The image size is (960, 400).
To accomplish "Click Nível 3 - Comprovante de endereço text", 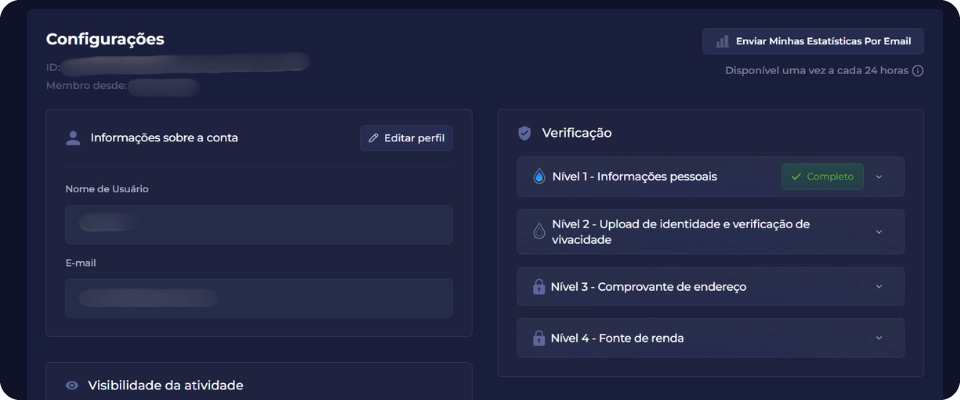I will coord(648,287).
